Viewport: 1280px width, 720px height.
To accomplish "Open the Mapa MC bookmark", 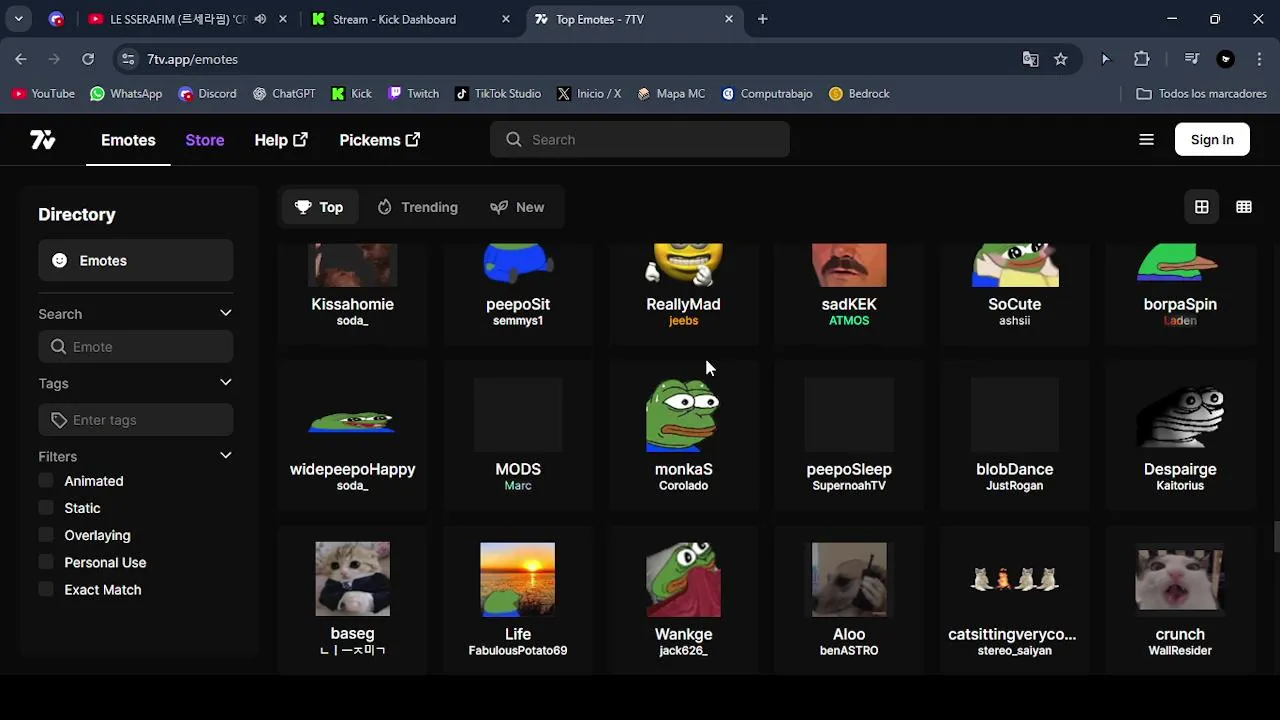I will coord(671,94).
